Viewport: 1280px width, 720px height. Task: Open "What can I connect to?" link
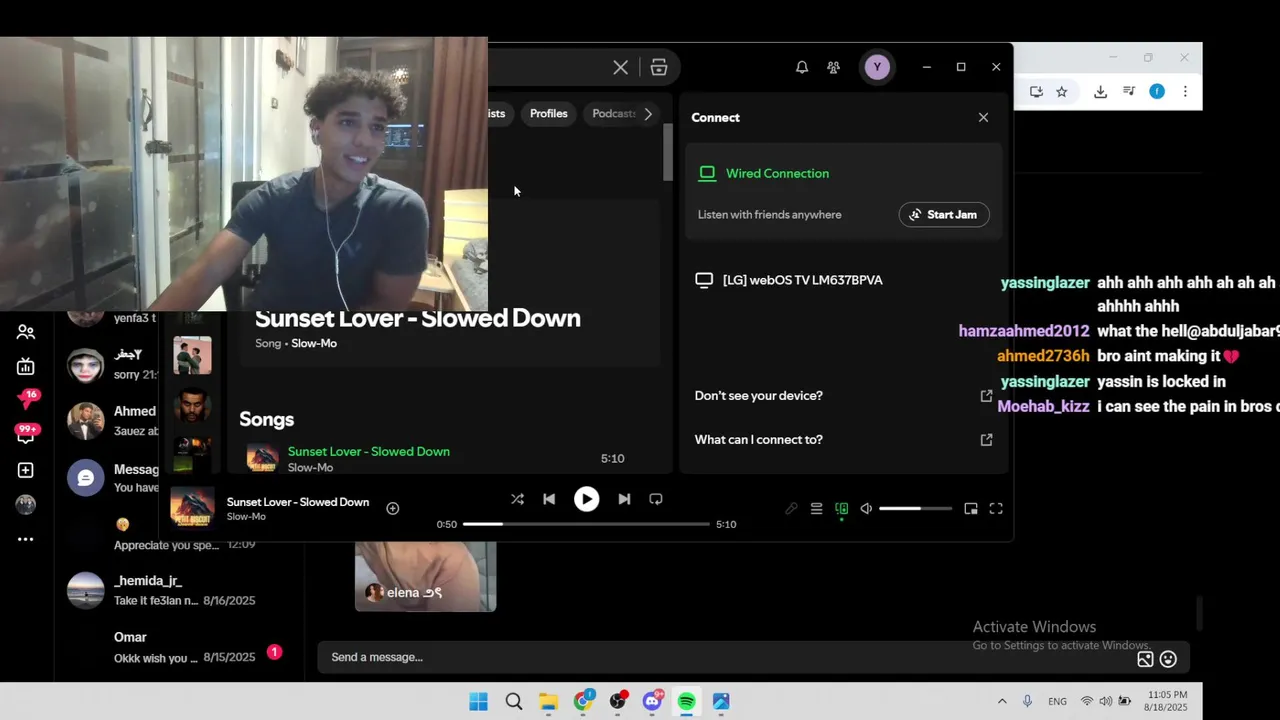tap(843, 440)
